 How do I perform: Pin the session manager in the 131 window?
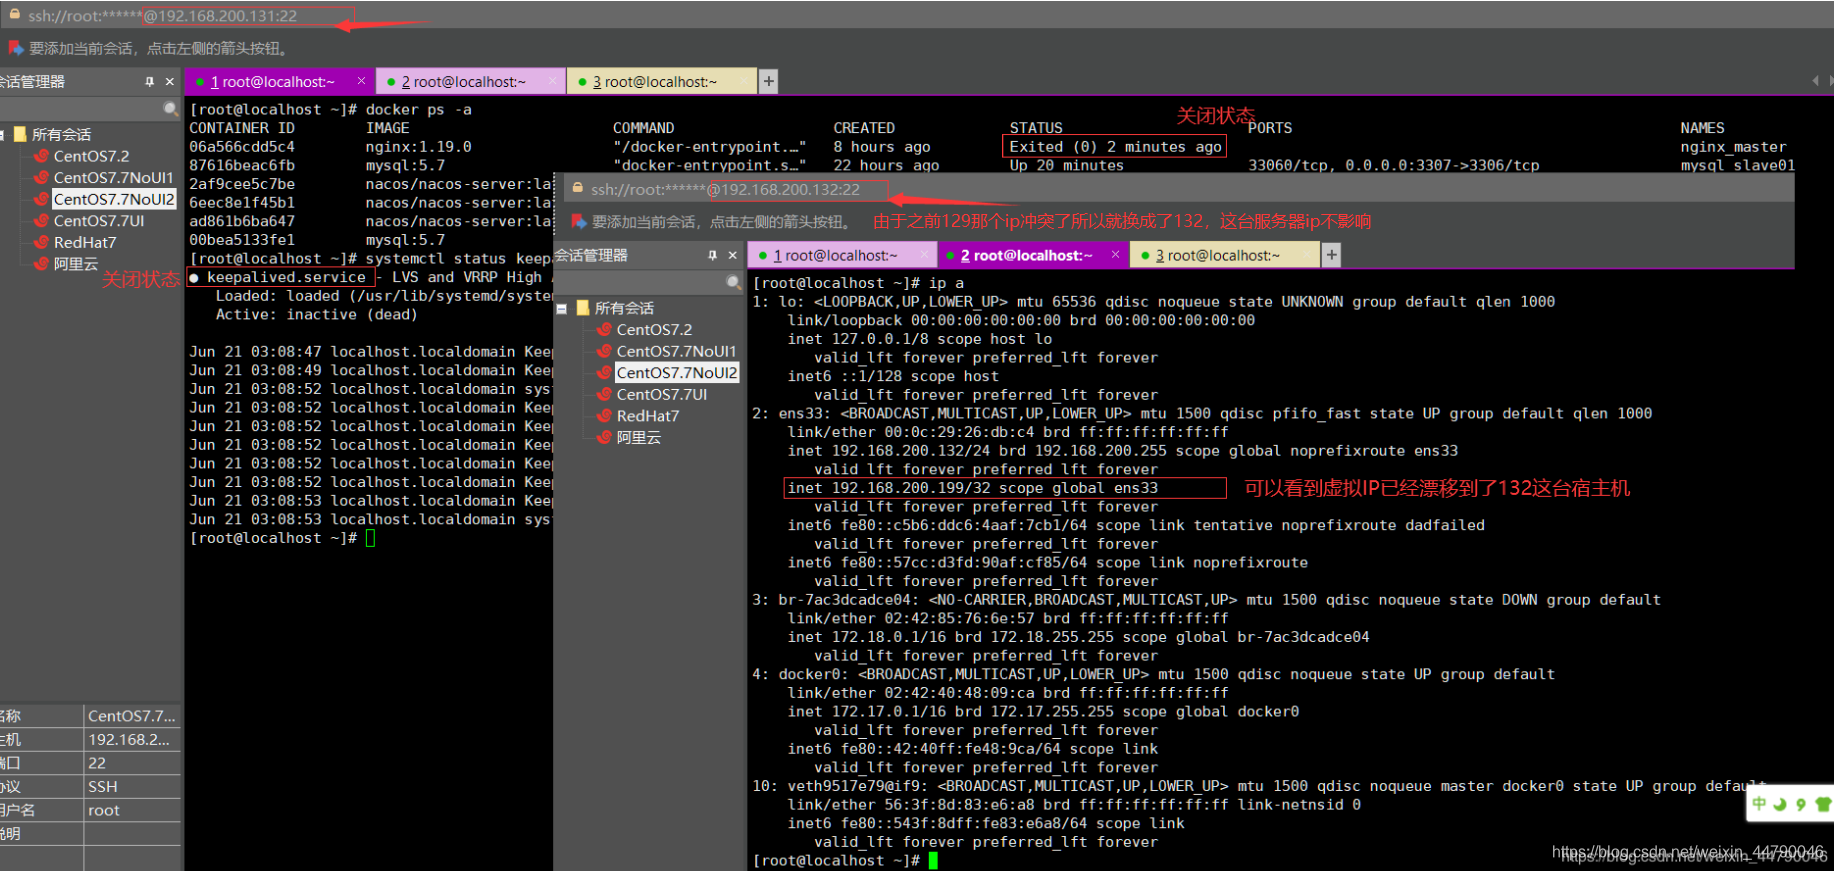point(150,82)
